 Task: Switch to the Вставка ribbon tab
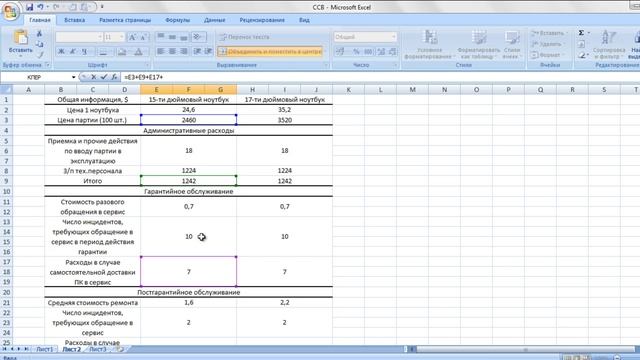[x=75, y=20]
